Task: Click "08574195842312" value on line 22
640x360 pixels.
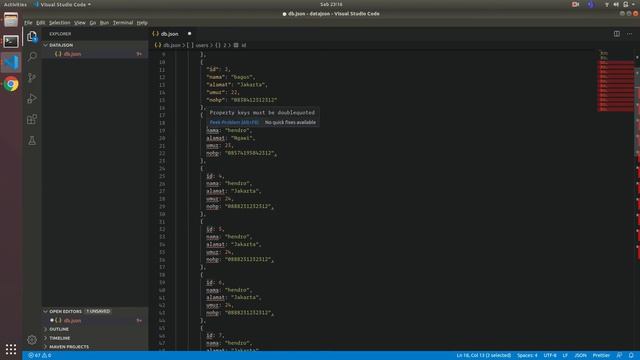Action: pos(249,153)
